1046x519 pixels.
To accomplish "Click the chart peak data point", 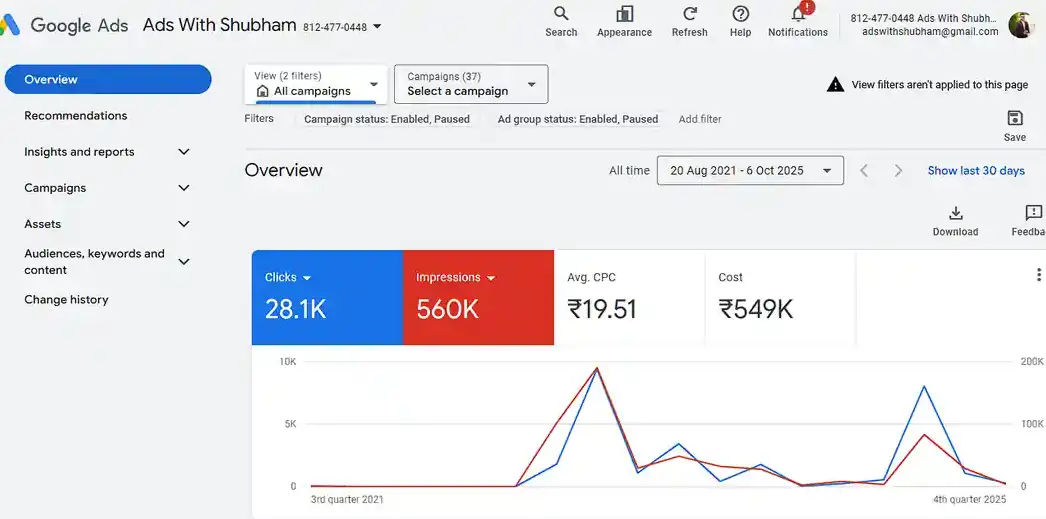I will 596,368.
